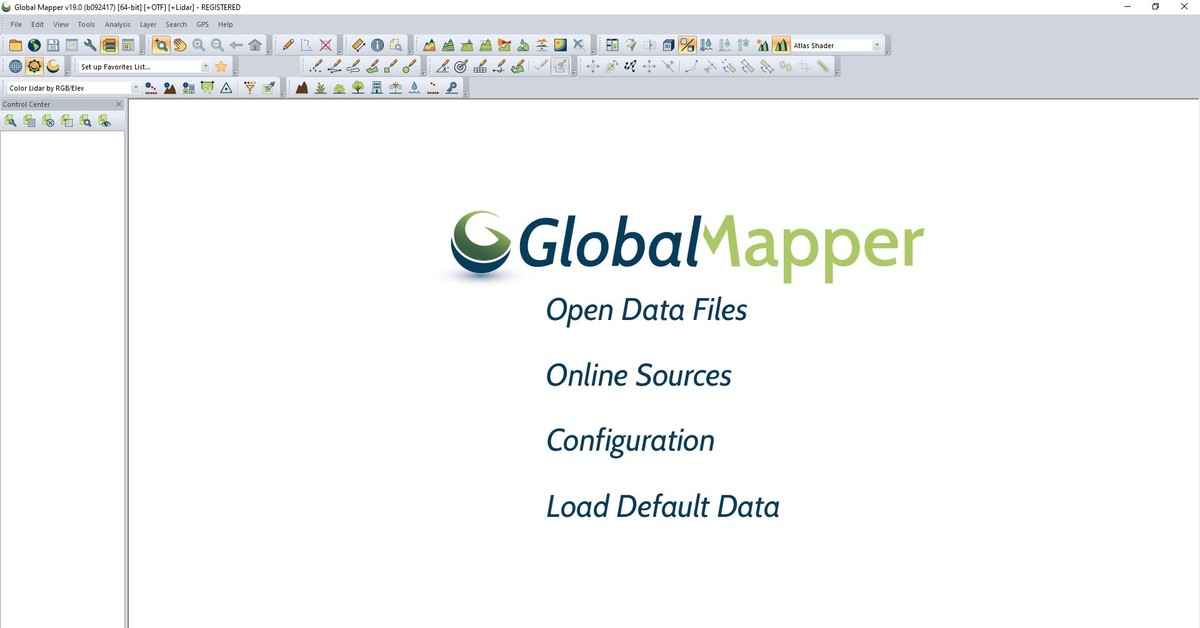This screenshot has height=628, width=1200.
Task: Click the Home full view icon
Action: coord(255,45)
